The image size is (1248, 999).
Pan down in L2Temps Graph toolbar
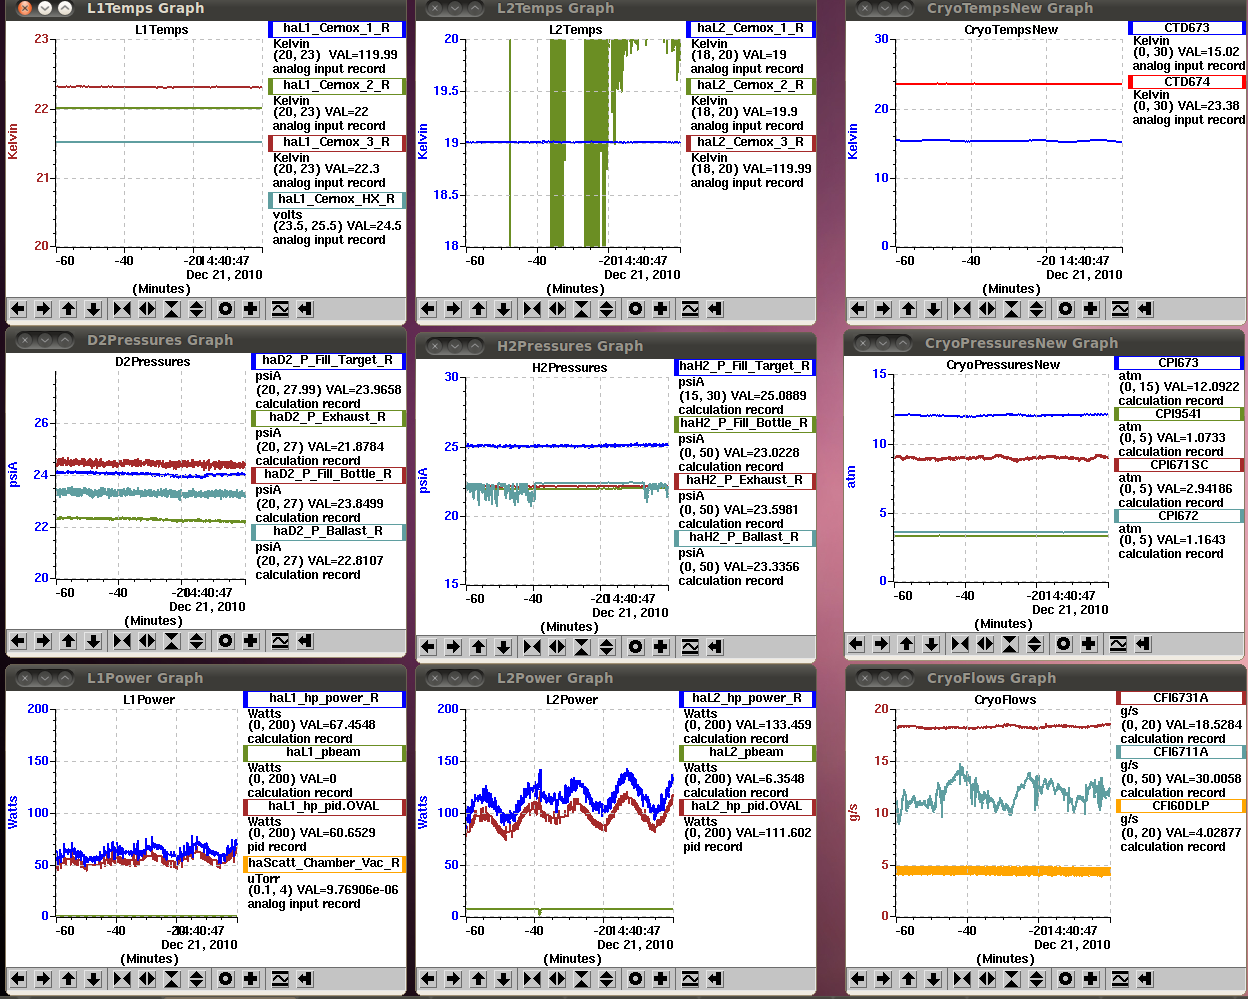coord(503,309)
